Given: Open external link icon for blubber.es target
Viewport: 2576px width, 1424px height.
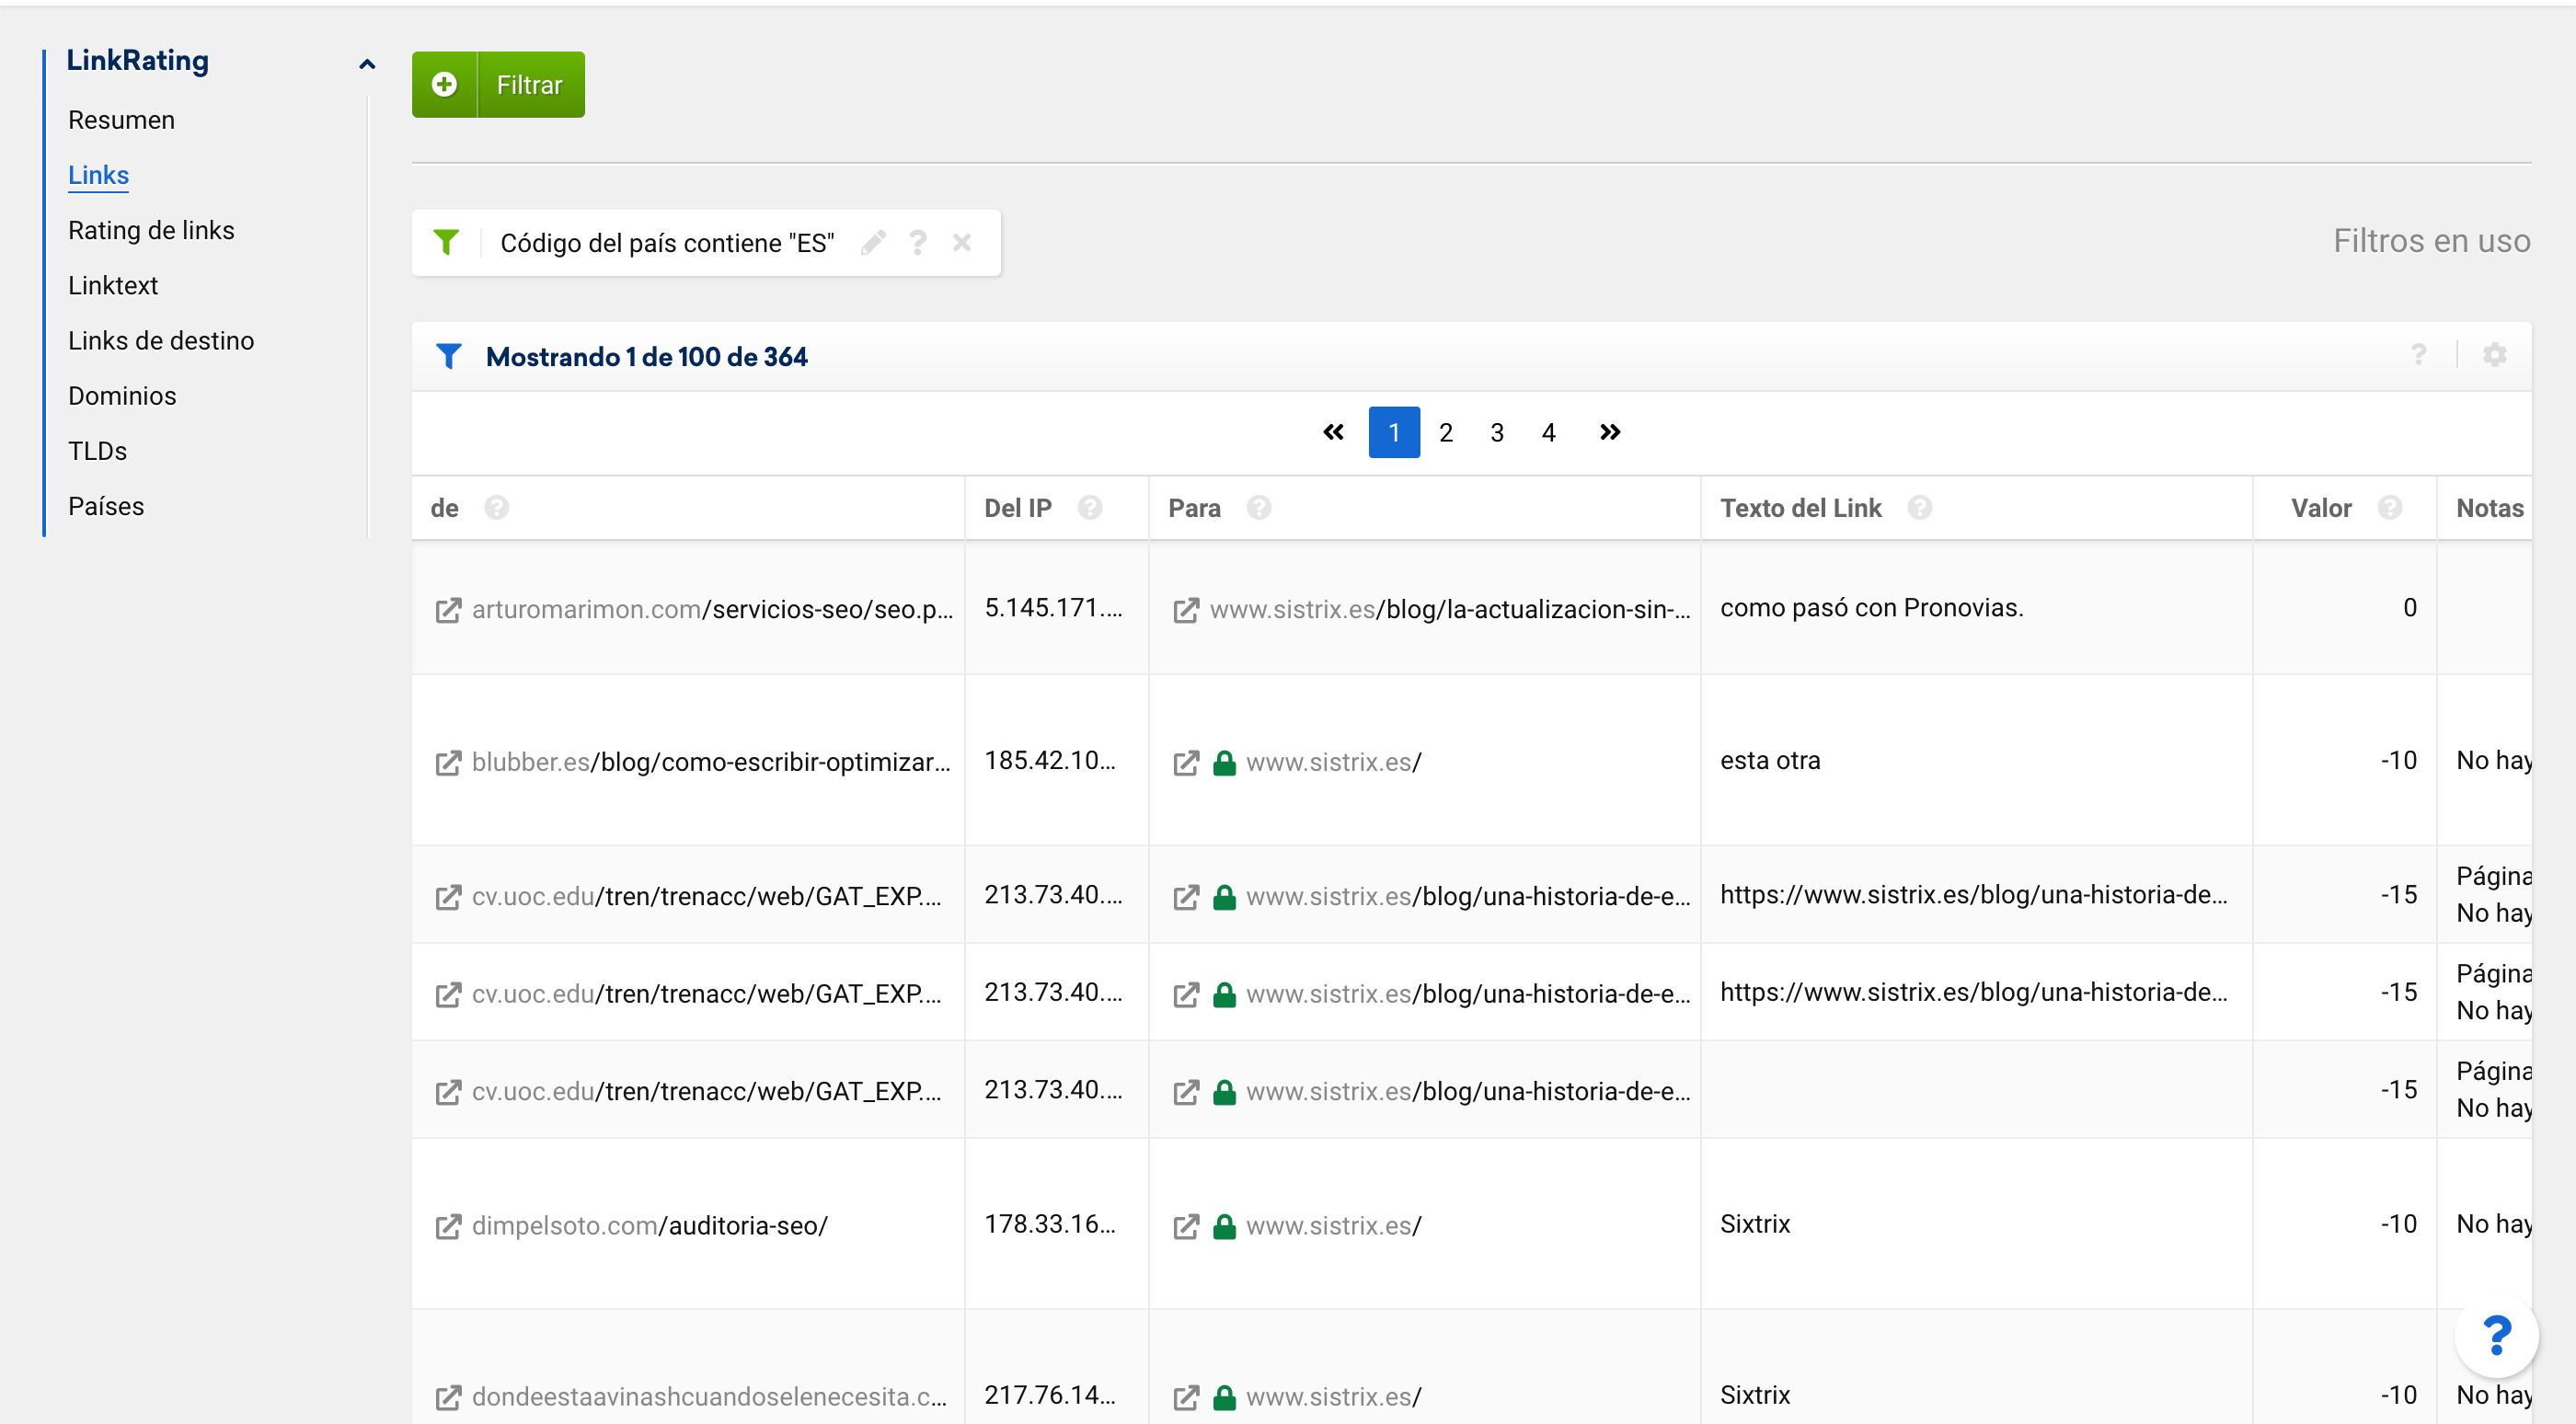Looking at the screenshot, I should [1186, 763].
